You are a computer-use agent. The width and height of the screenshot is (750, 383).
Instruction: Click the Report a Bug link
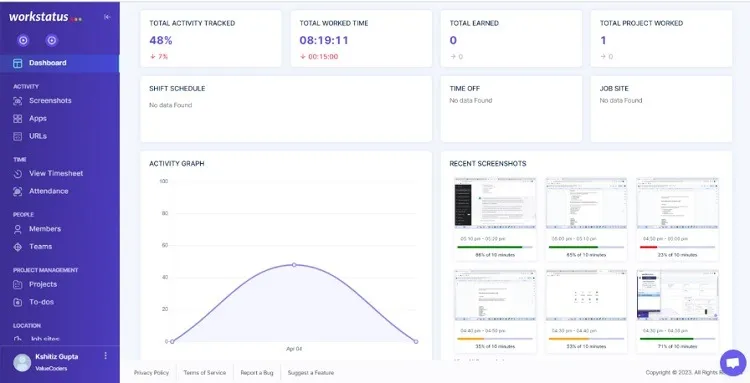click(x=257, y=372)
